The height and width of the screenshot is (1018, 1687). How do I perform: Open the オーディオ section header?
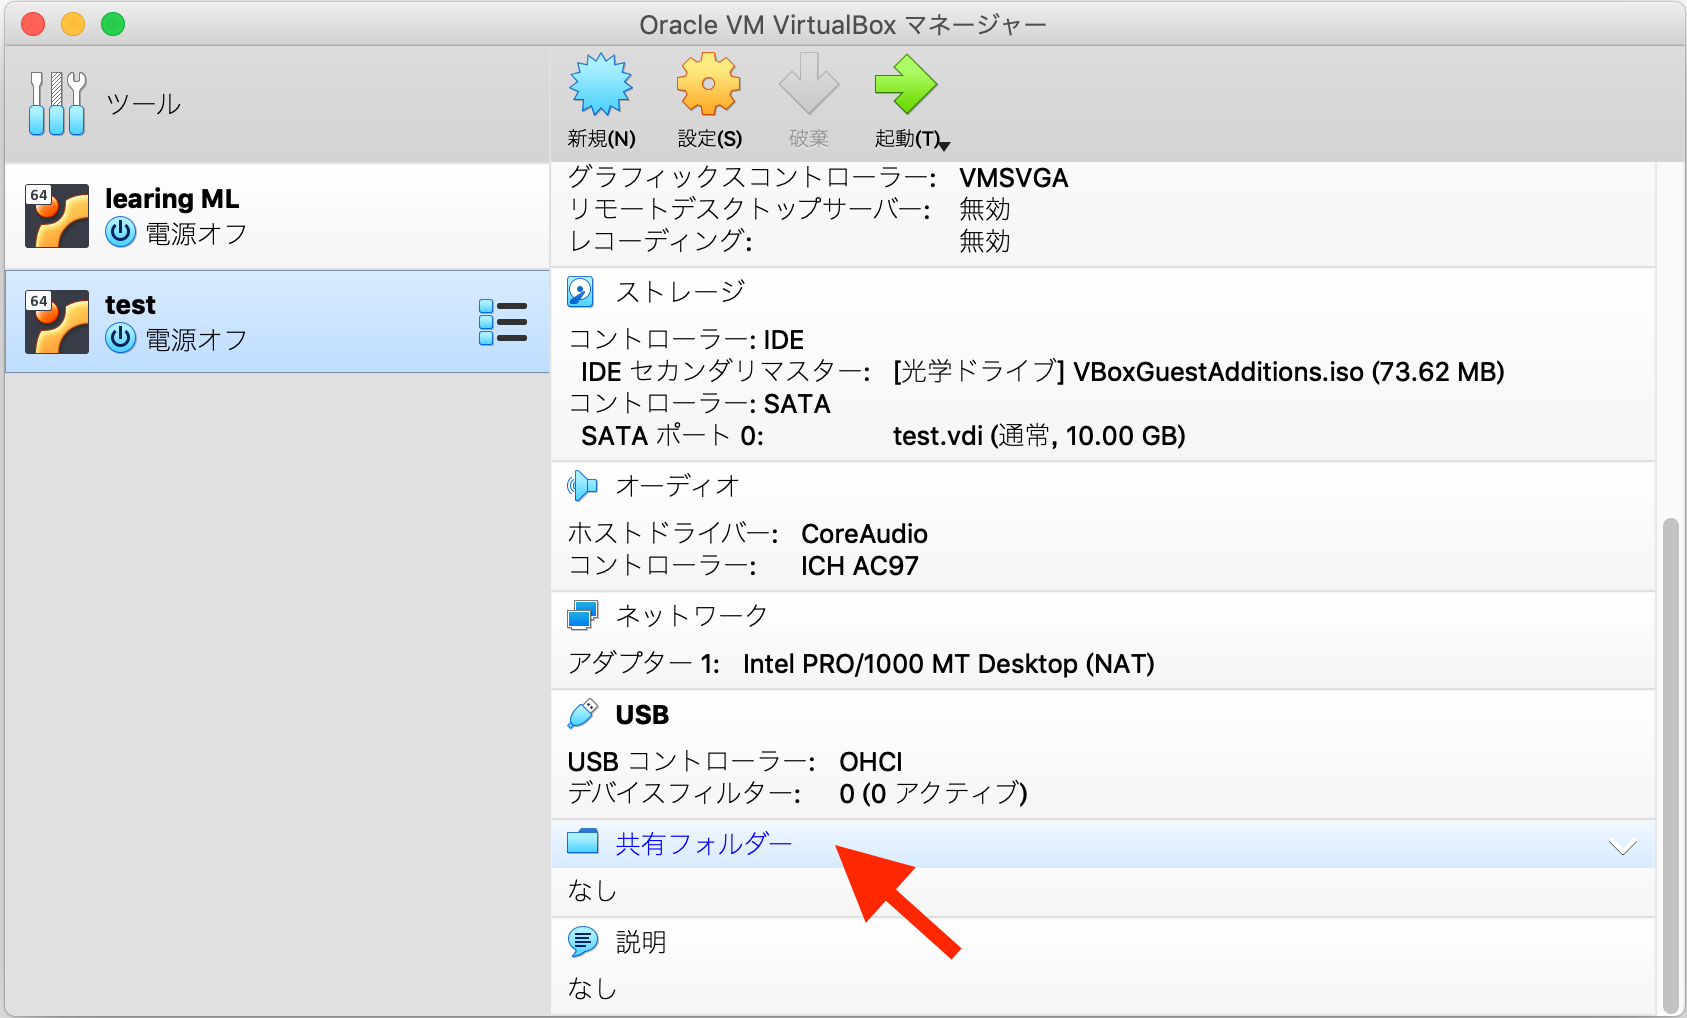pyautogui.click(x=677, y=486)
